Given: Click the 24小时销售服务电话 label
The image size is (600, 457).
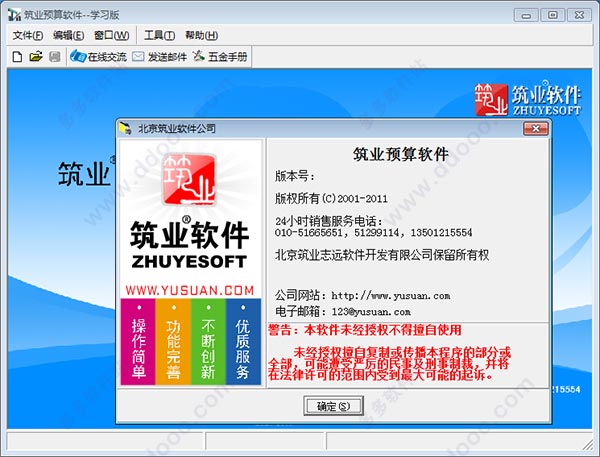Looking at the screenshot, I should pyautogui.click(x=329, y=221).
